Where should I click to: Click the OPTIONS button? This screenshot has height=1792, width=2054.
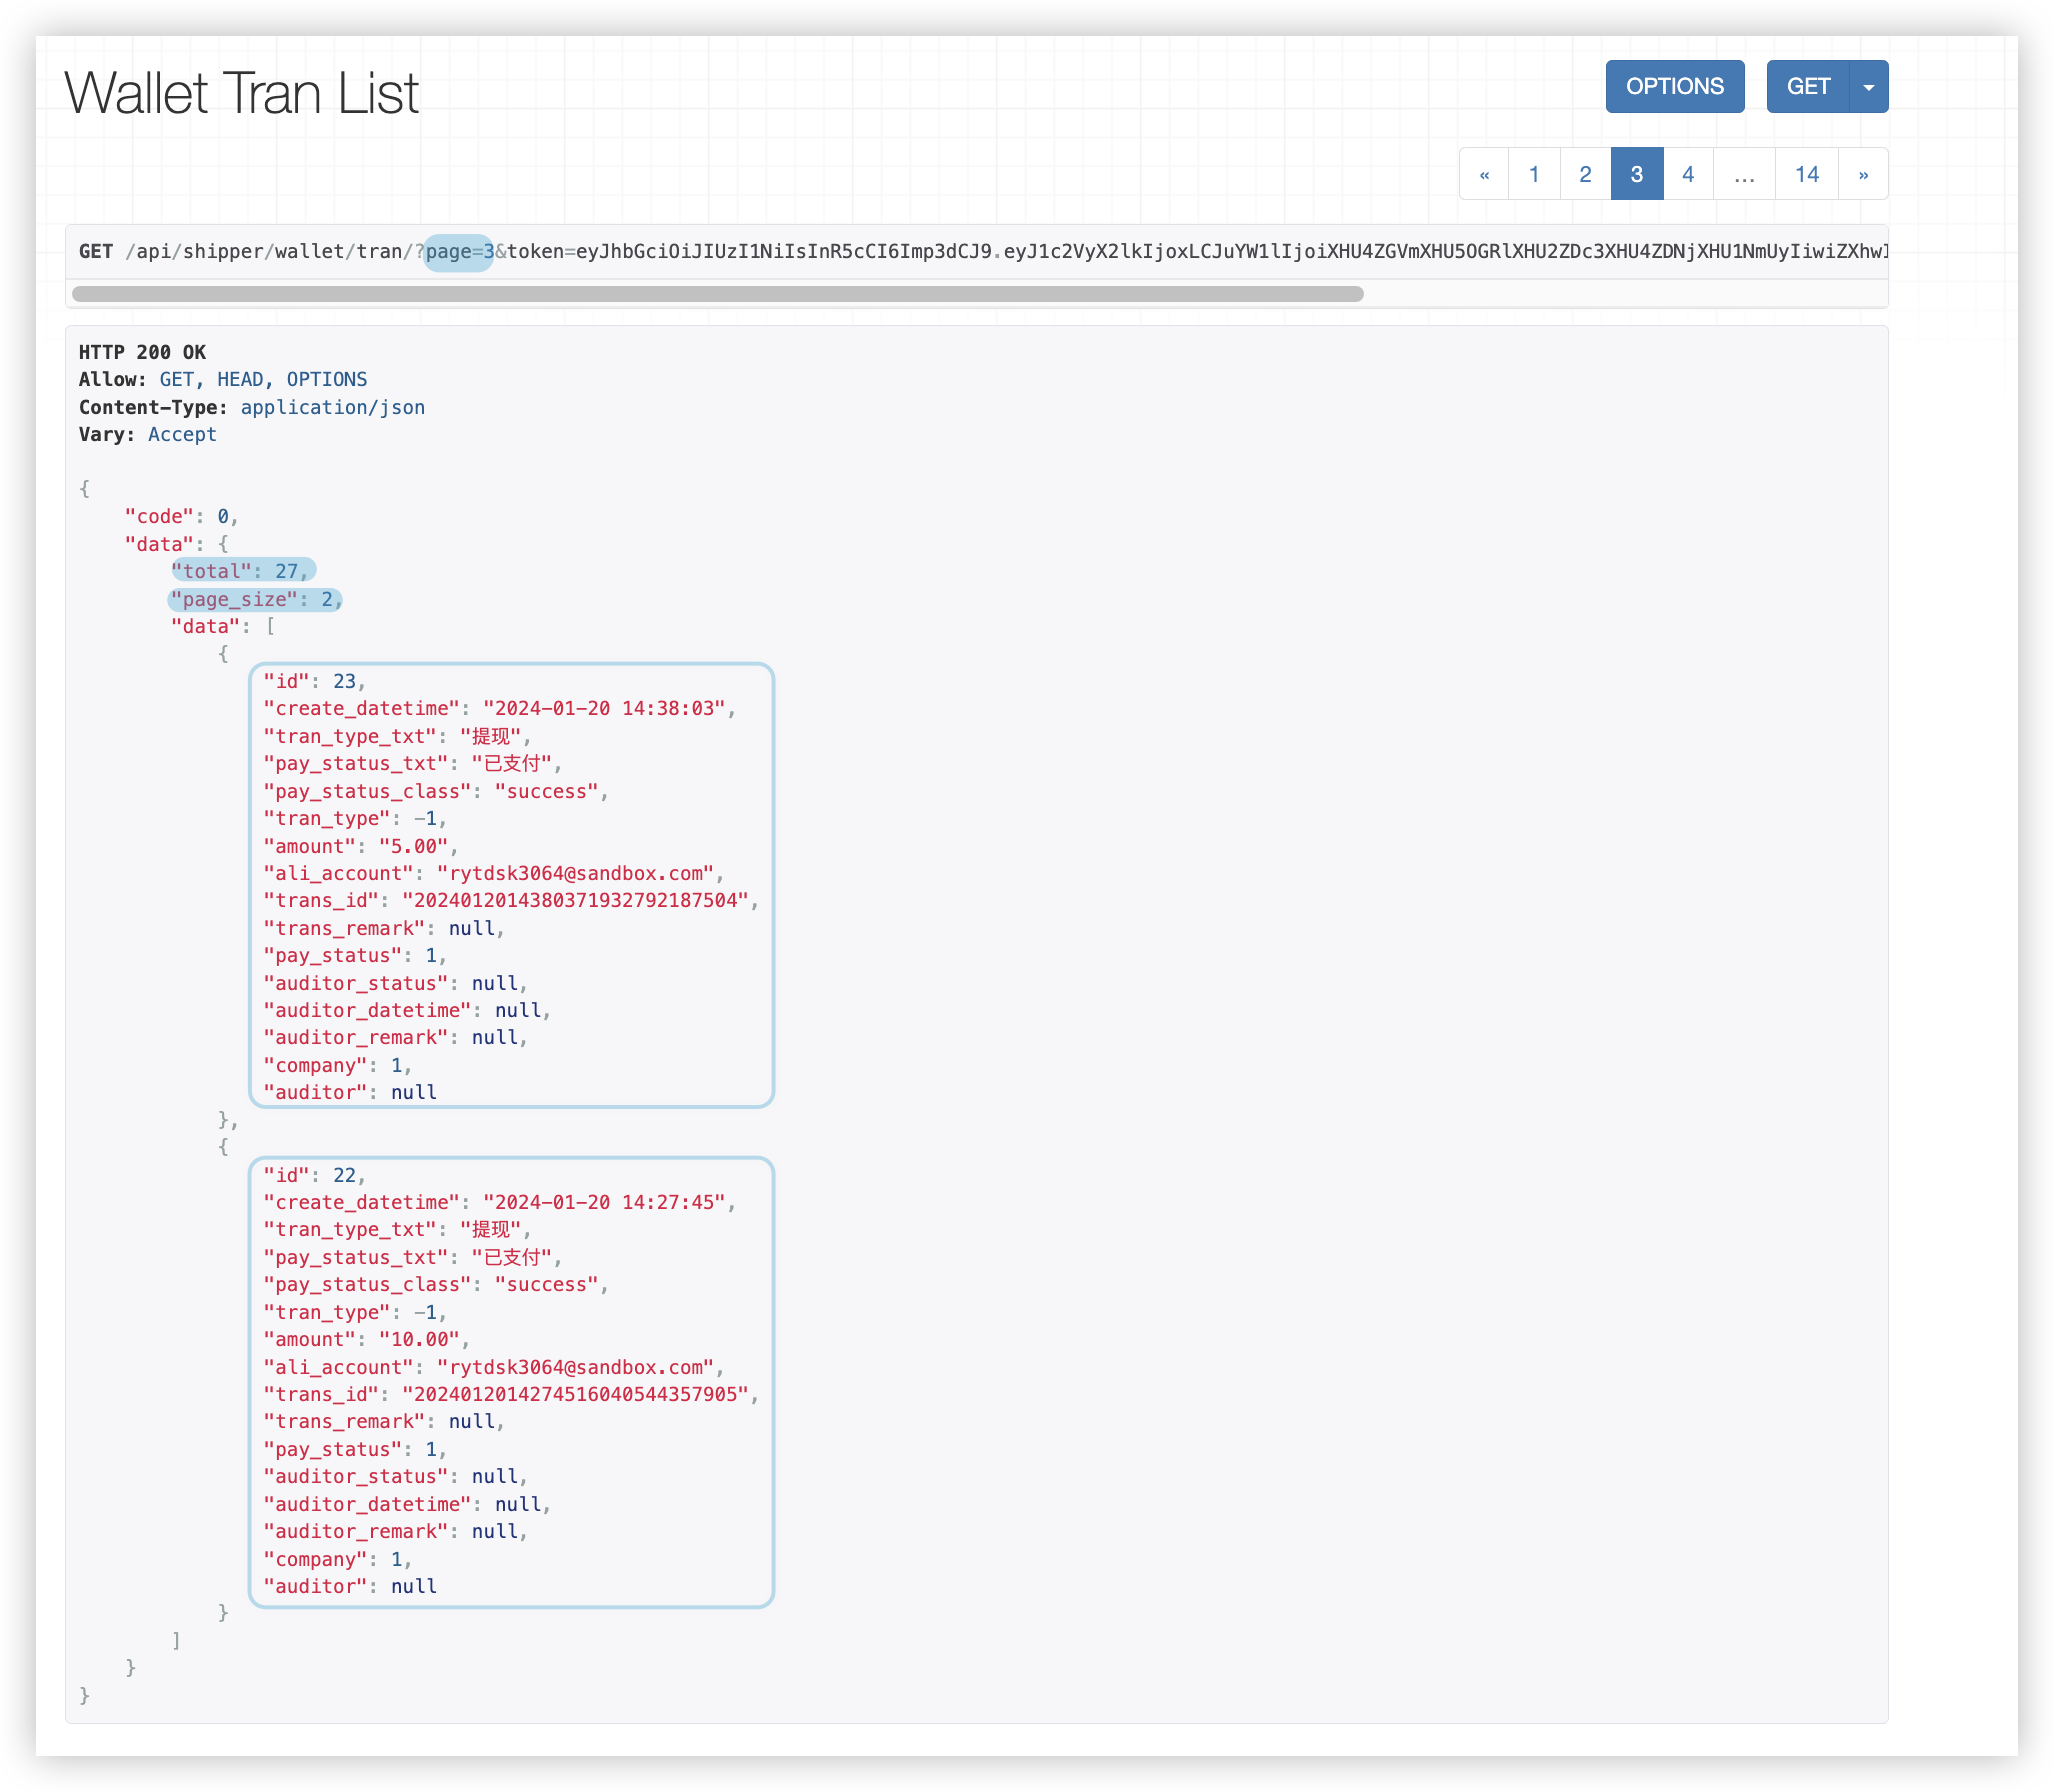coord(1674,87)
